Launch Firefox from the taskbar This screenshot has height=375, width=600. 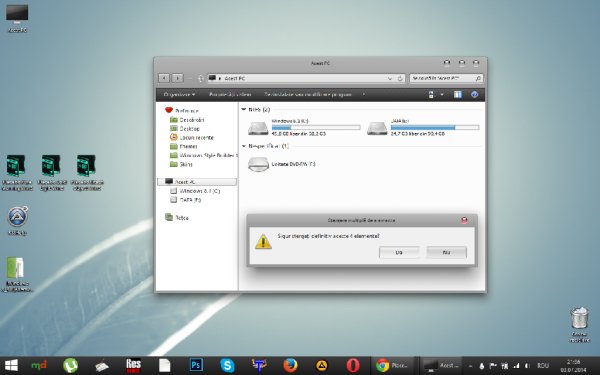(290, 366)
